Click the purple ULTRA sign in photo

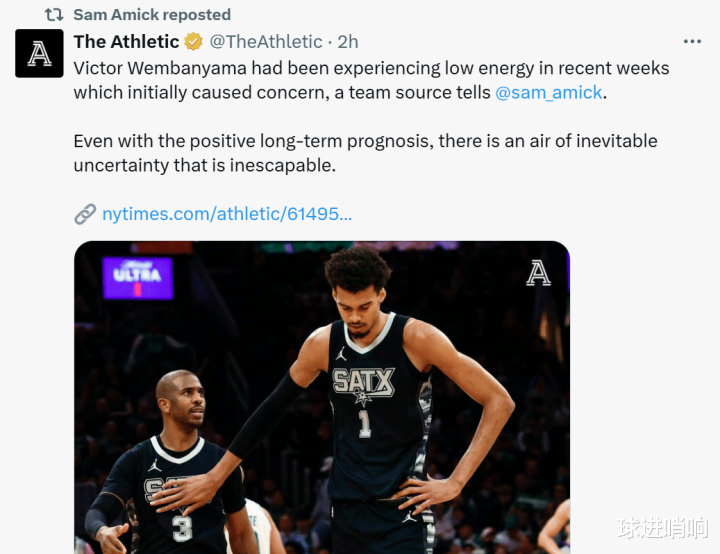tap(138, 278)
